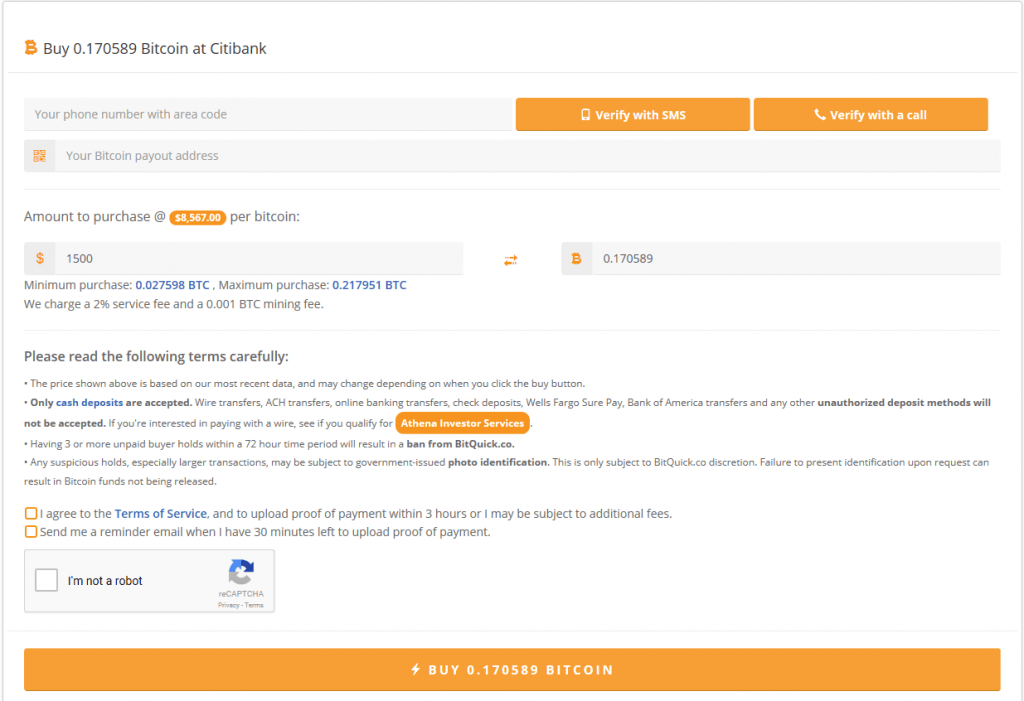
Task: Open the Terms of Service link
Action: pos(160,513)
